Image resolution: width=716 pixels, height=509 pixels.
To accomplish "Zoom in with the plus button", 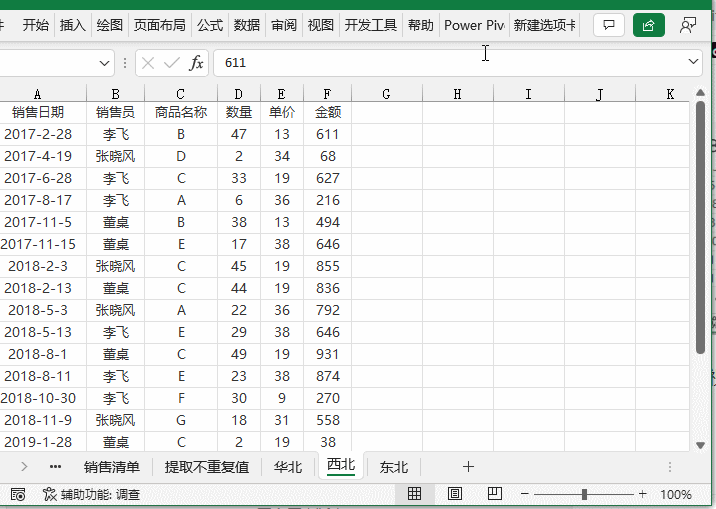I will tap(642, 494).
